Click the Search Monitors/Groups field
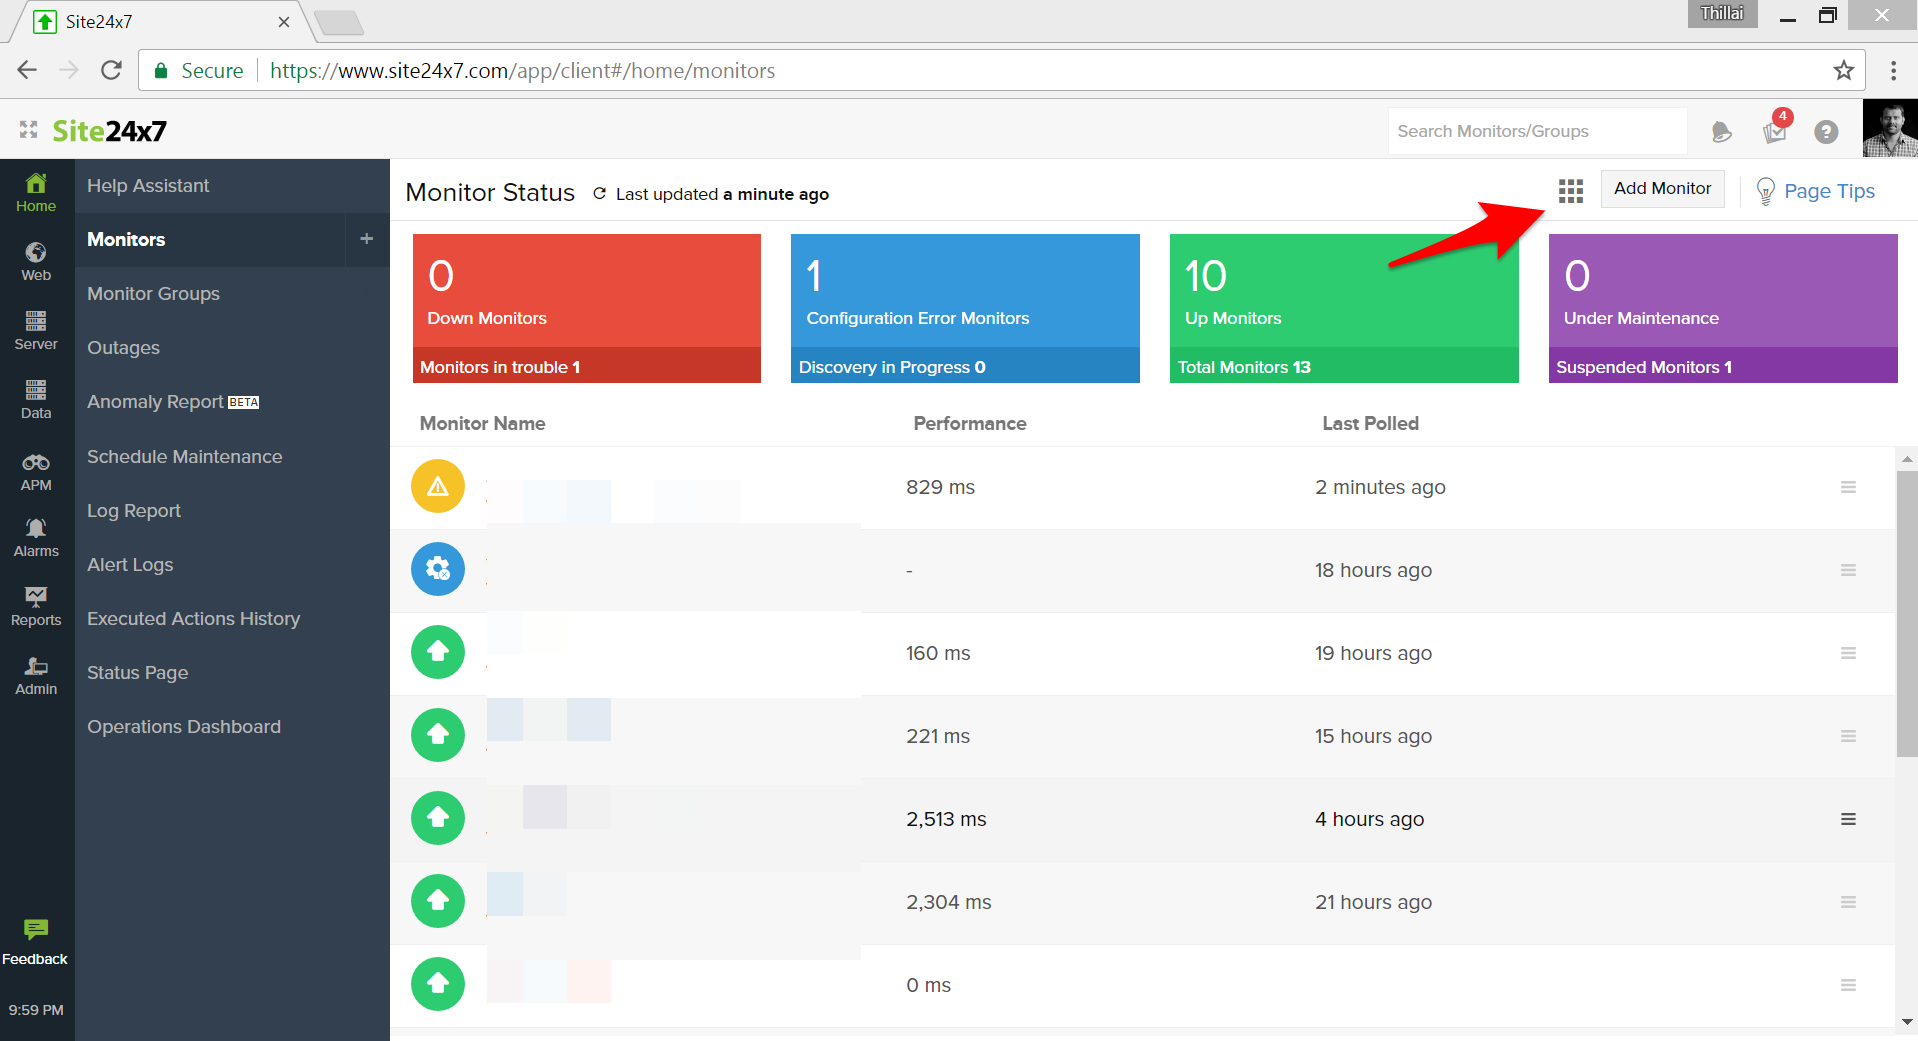This screenshot has height=1041, width=1918. [1535, 131]
